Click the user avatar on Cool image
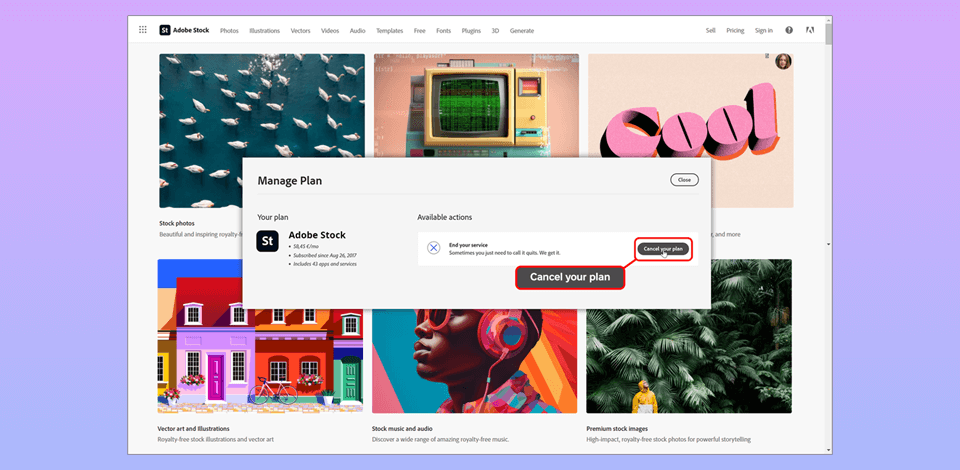960x470 pixels. pos(783,61)
